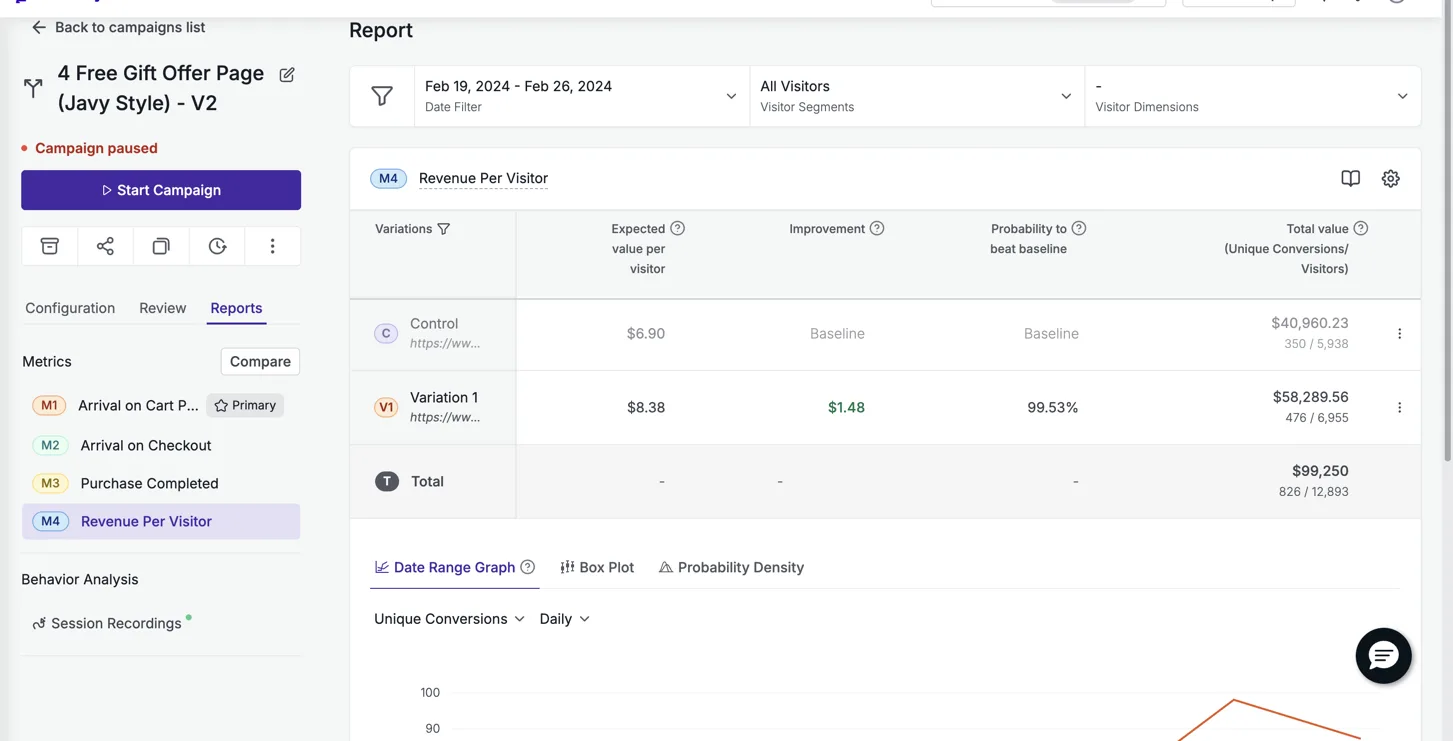
Task: Click the Variations column filter icon
Action: click(x=444, y=229)
